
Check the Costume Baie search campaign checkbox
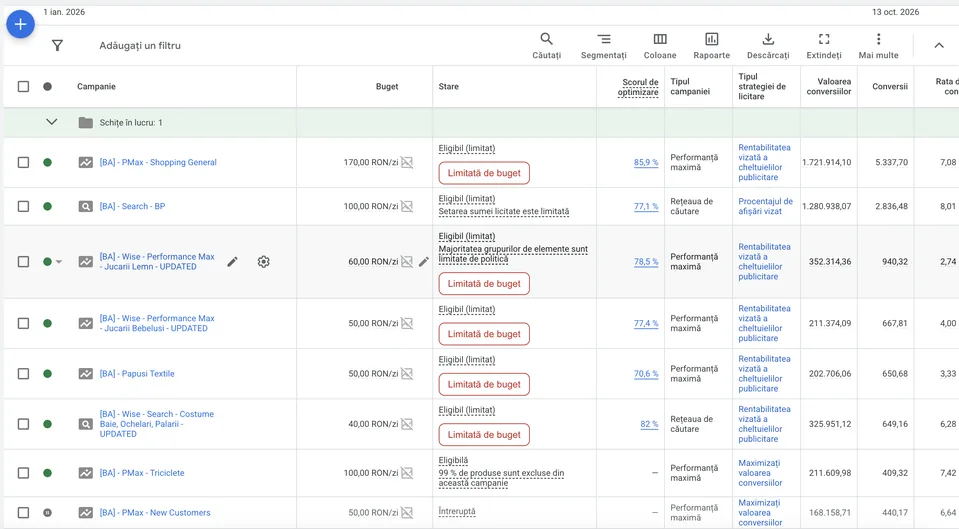(x=23, y=424)
